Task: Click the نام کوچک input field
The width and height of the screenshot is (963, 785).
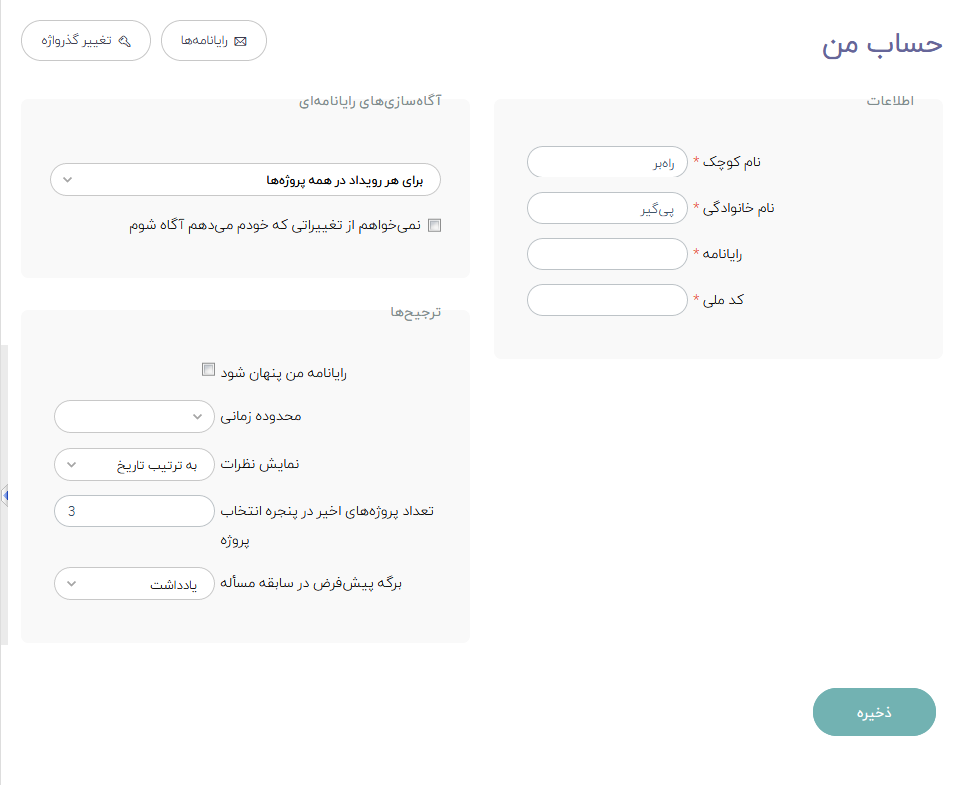Action: [x=607, y=162]
